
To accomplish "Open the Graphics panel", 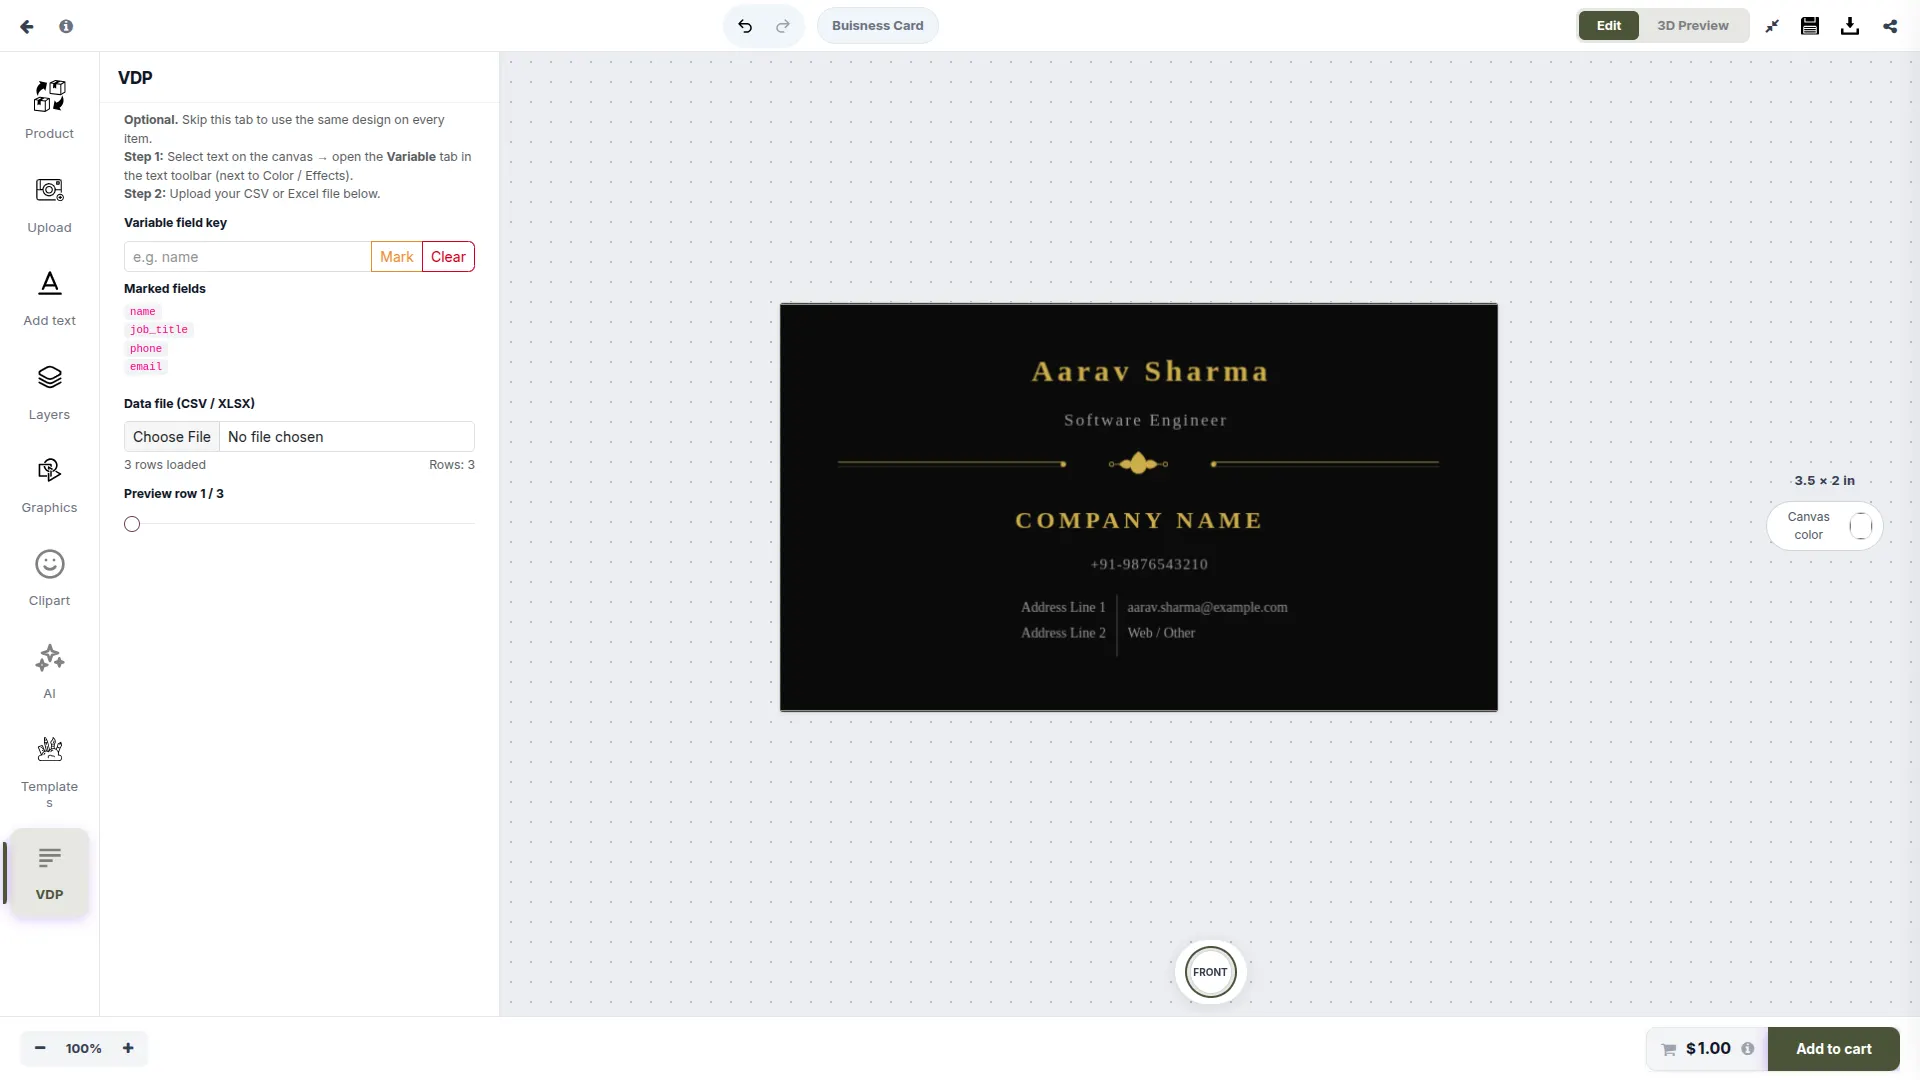I will [49, 485].
